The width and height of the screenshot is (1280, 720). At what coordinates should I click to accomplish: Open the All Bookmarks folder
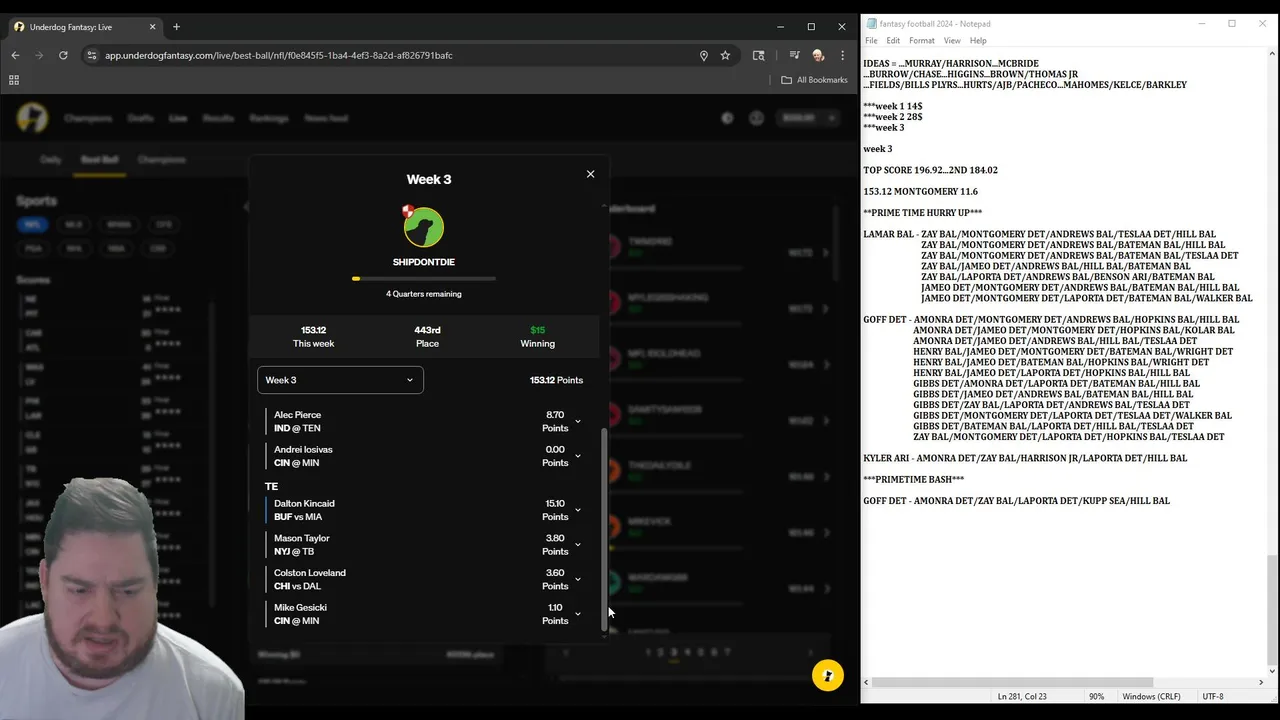tap(814, 80)
